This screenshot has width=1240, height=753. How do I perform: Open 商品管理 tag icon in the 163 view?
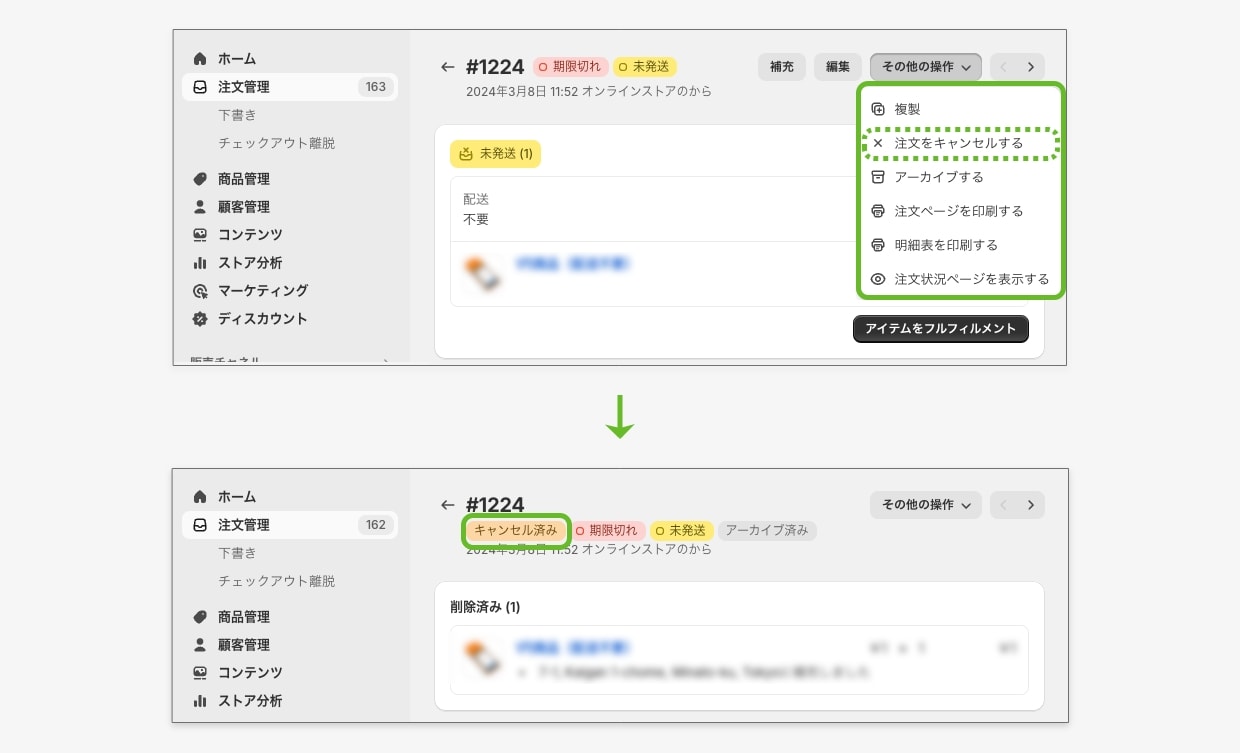[200, 179]
